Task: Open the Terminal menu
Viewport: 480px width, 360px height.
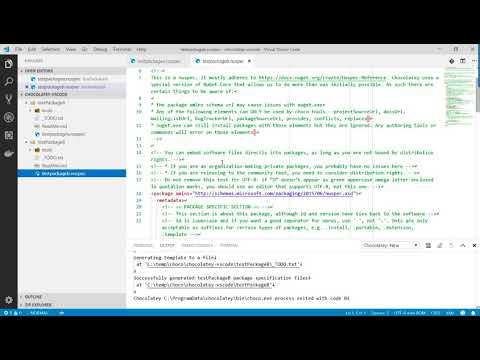Action: click(x=122, y=49)
